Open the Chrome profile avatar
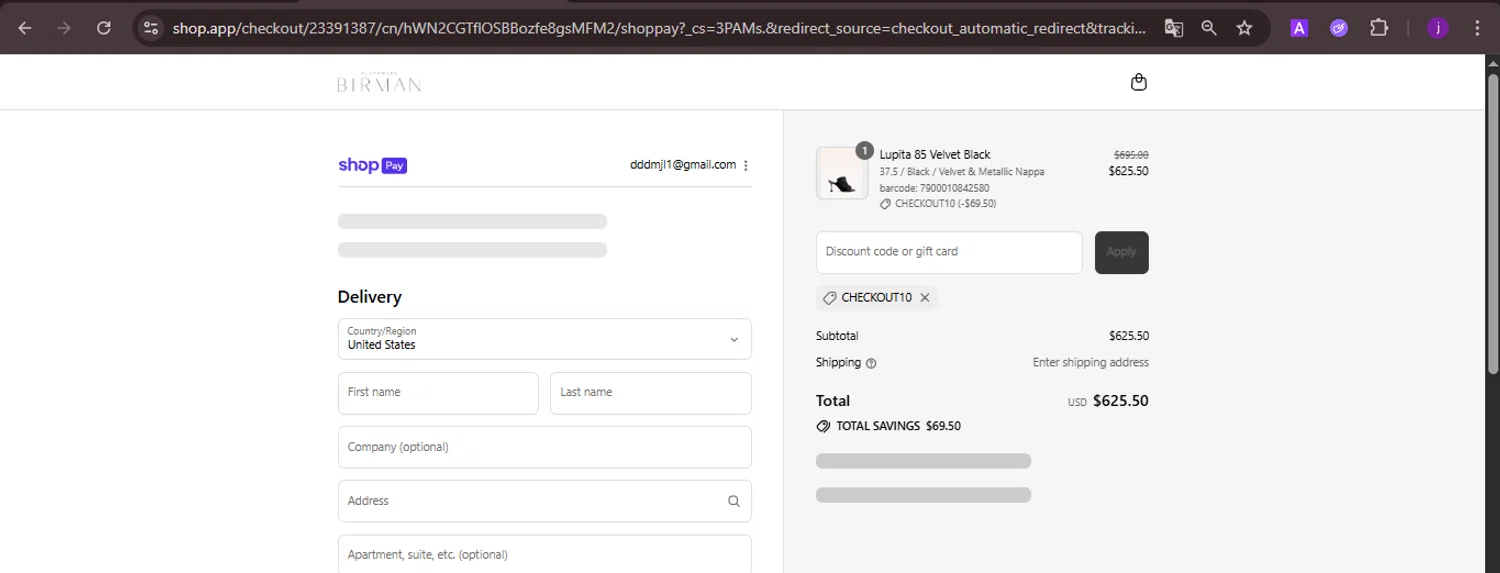The height and width of the screenshot is (573, 1500). click(1438, 28)
